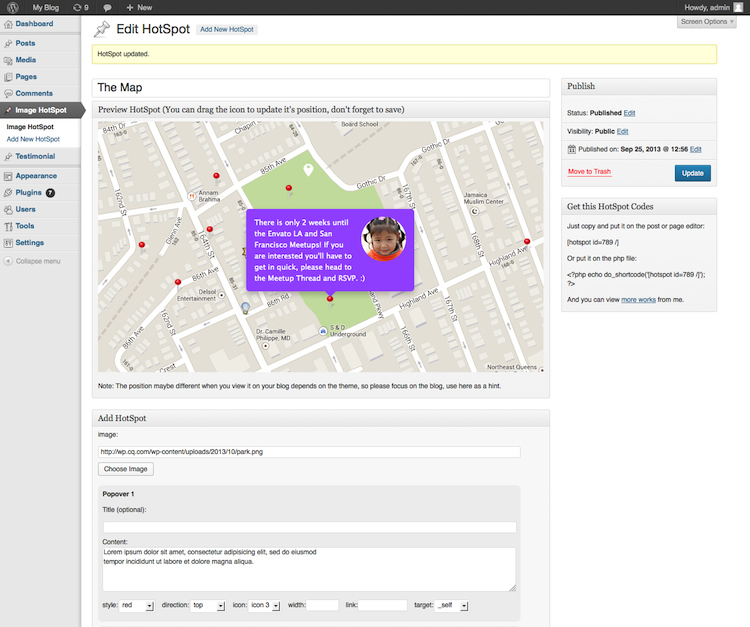
Task: Open the target dropdown set to _self
Action: tap(451, 605)
